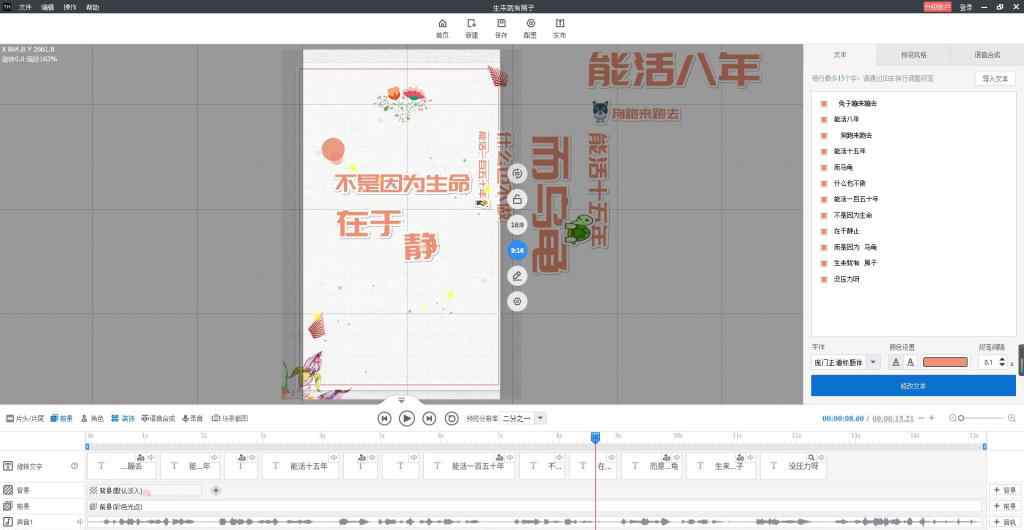This screenshot has height=530, width=1024.
Task: Add a track with + 声音
Action: (x=1006, y=523)
